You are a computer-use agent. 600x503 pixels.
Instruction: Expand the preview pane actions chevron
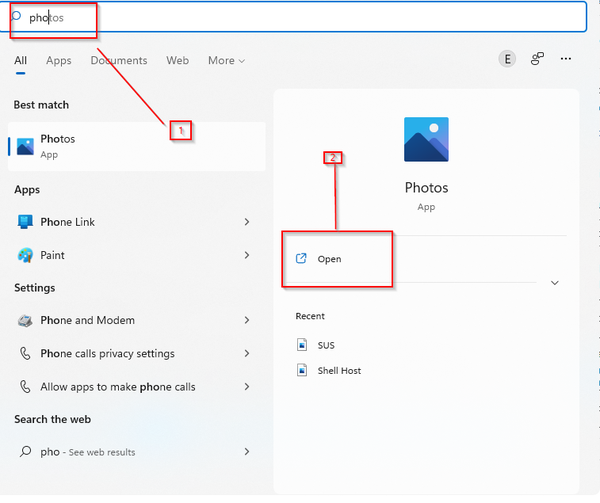[555, 283]
